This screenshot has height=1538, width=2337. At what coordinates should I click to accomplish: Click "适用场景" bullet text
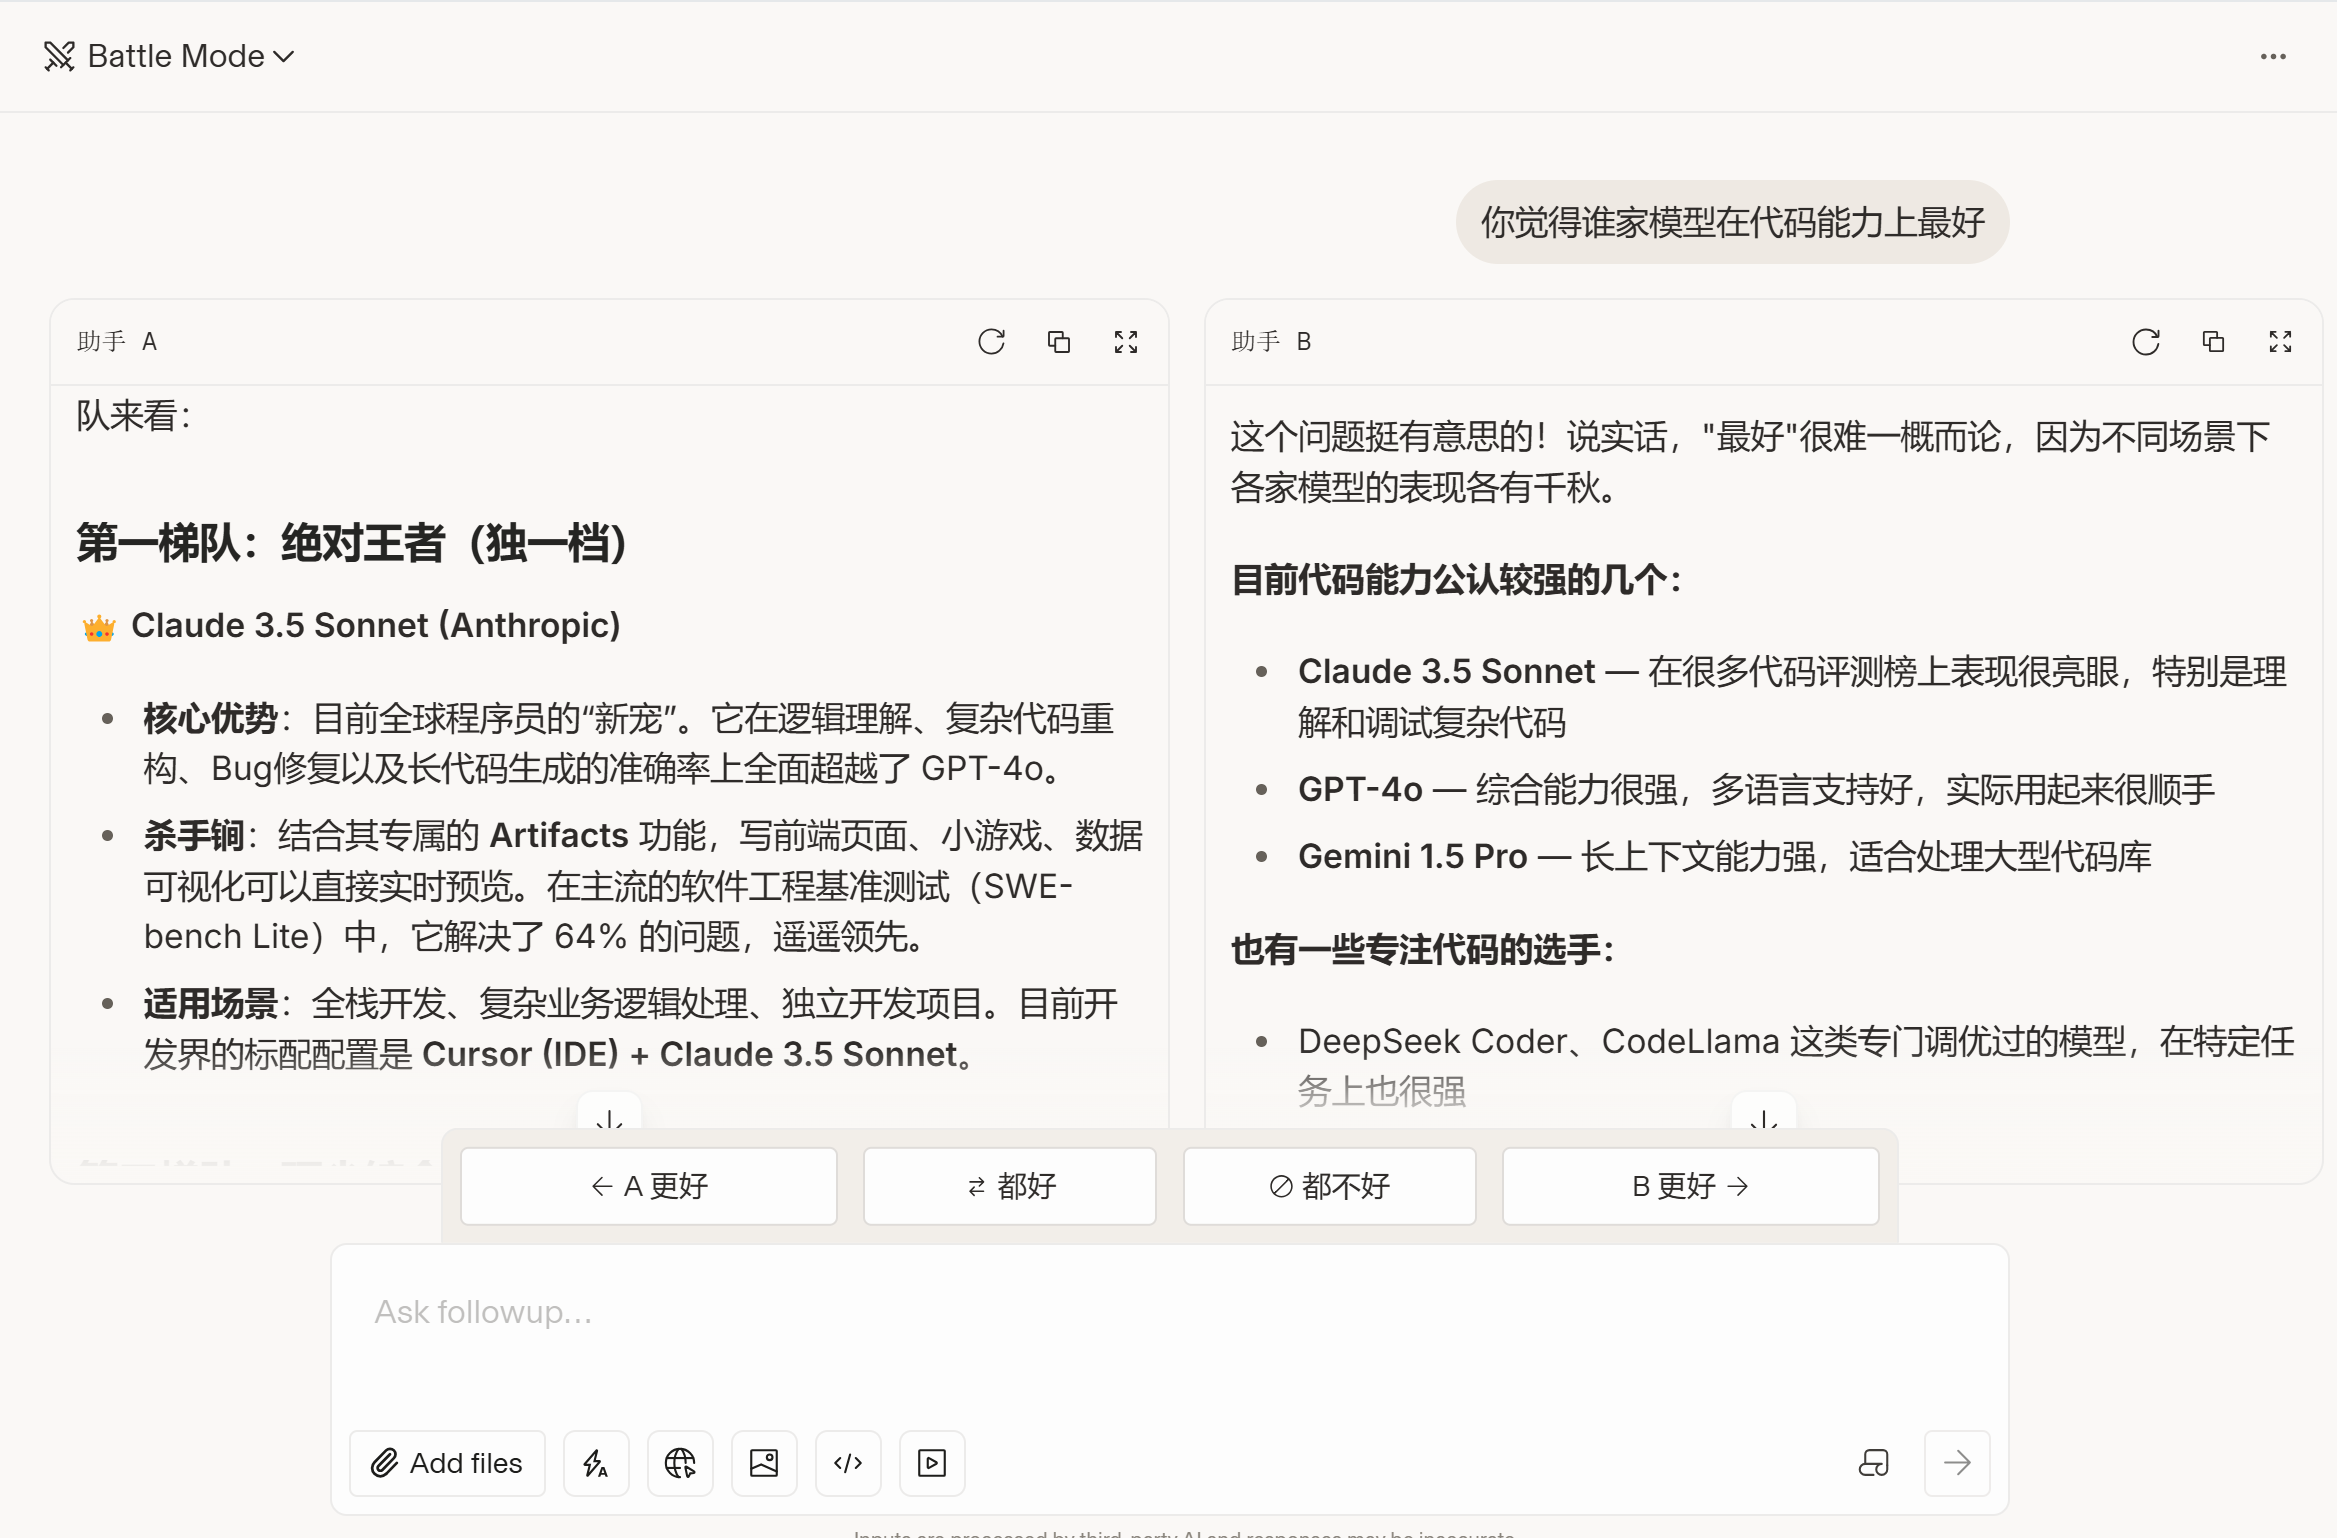[x=210, y=1003]
